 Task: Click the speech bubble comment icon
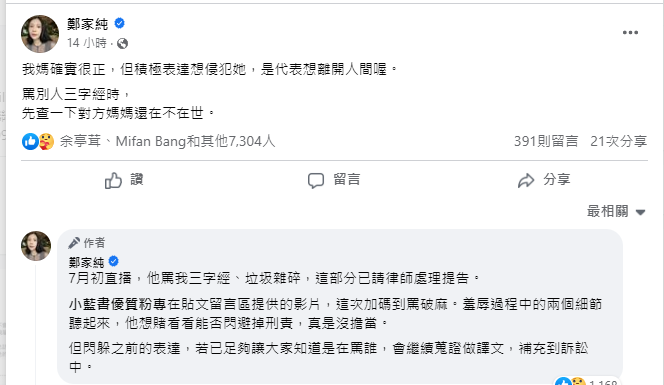click(316, 180)
